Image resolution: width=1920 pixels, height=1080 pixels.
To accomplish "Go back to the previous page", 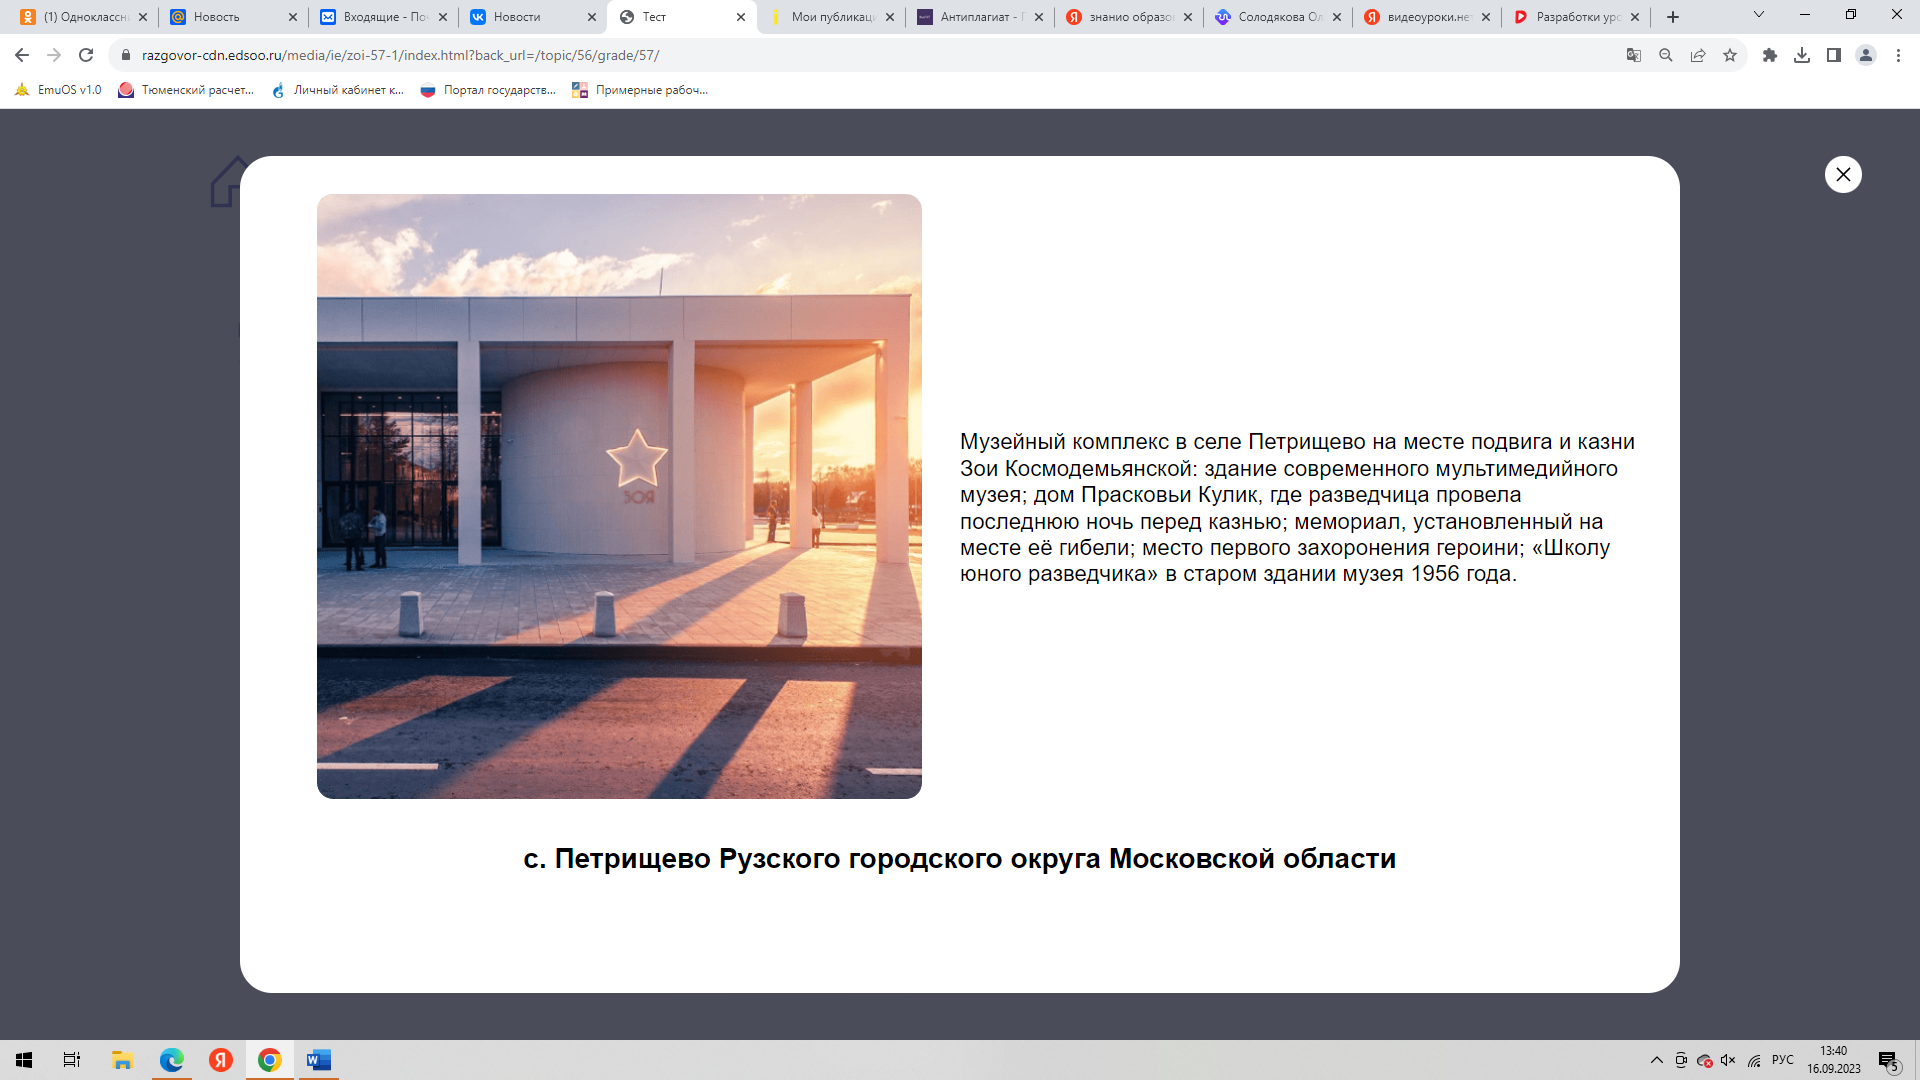I will coord(22,55).
